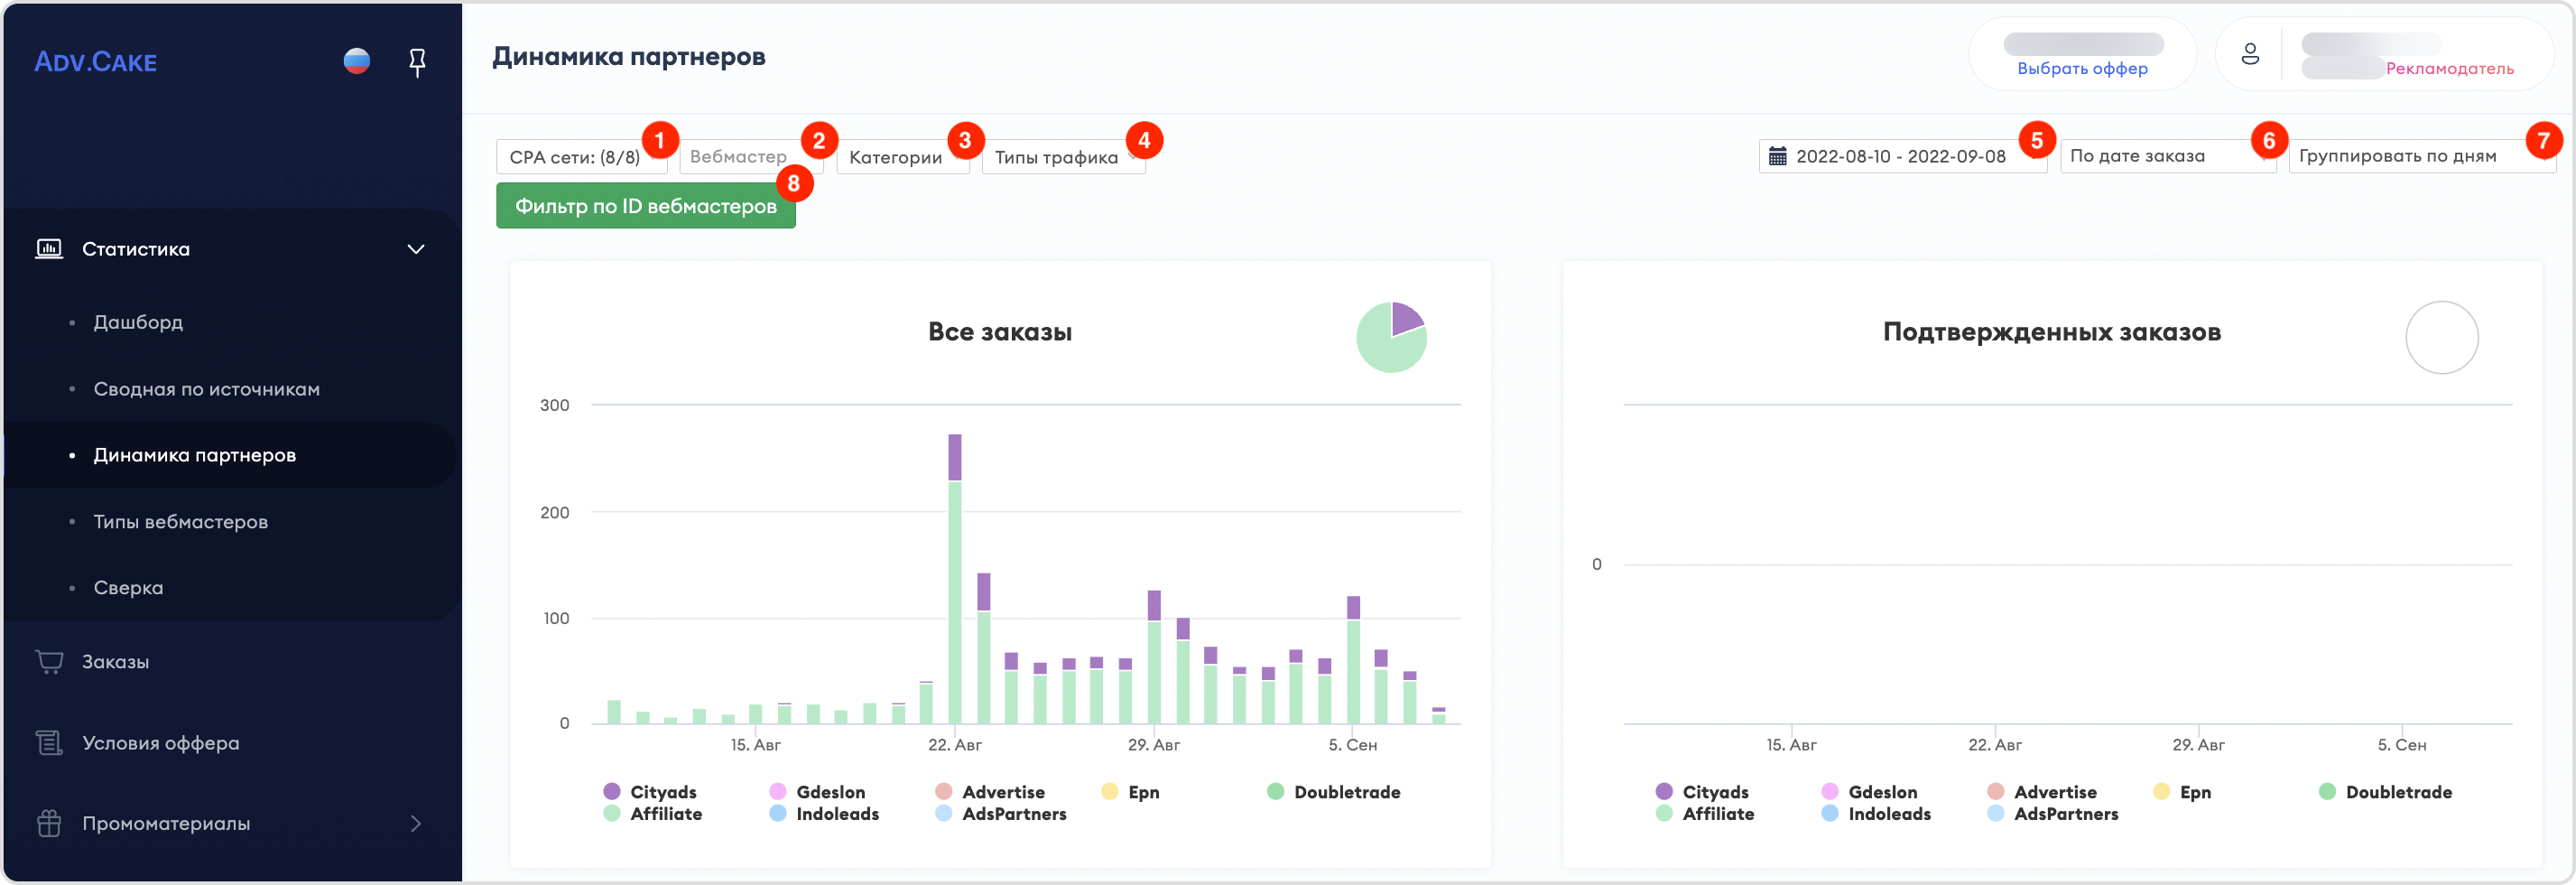The height and width of the screenshot is (885, 2576).
Task: Toggle Doubletrade series in Все заказы legend
Action: point(1334,792)
